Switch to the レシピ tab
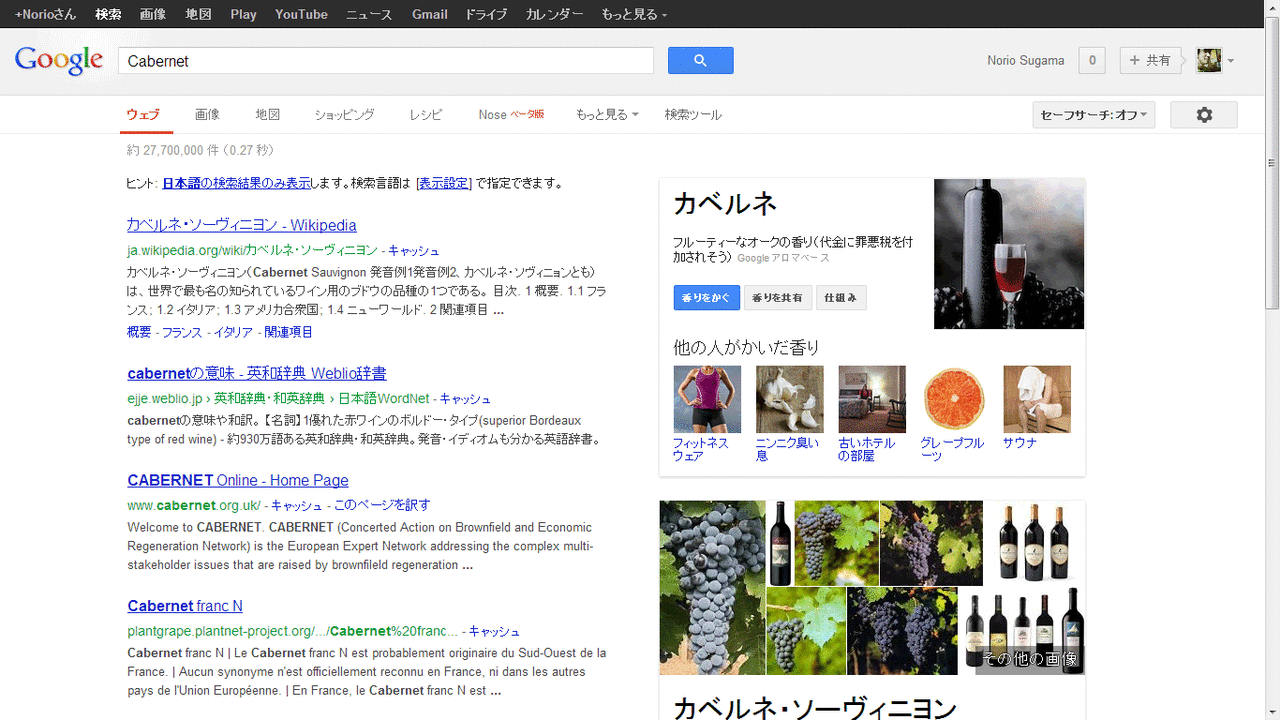The image size is (1280, 720). click(x=425, y=115)
